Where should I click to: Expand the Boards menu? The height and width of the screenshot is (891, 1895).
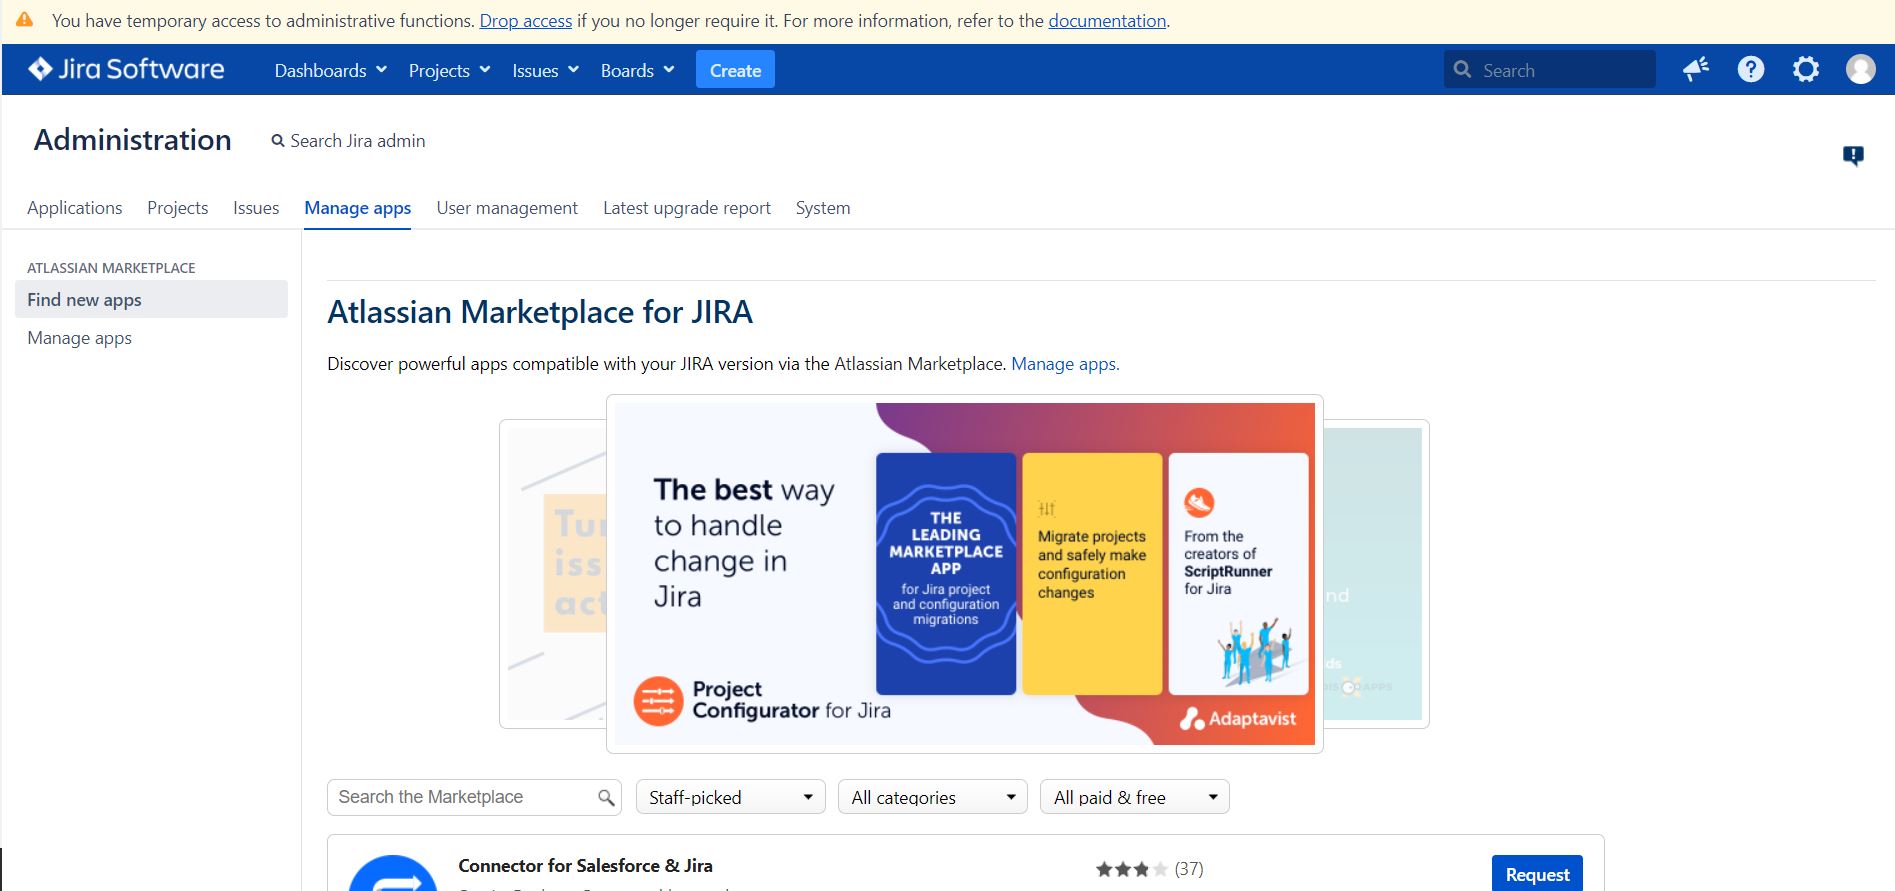coord(637,70)
